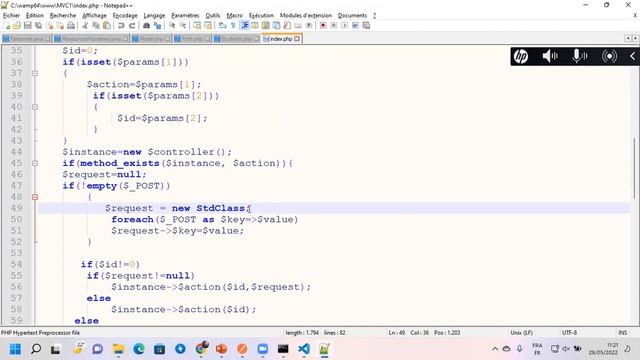Mute the microphone in the HP overlay
This screenshot has width=640, height=360.
pos(579,56)
